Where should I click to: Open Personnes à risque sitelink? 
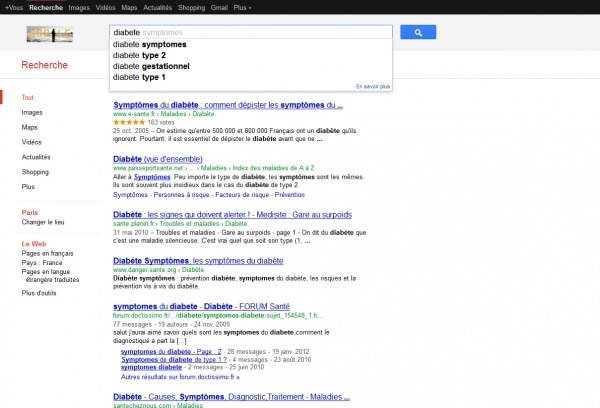181,195
